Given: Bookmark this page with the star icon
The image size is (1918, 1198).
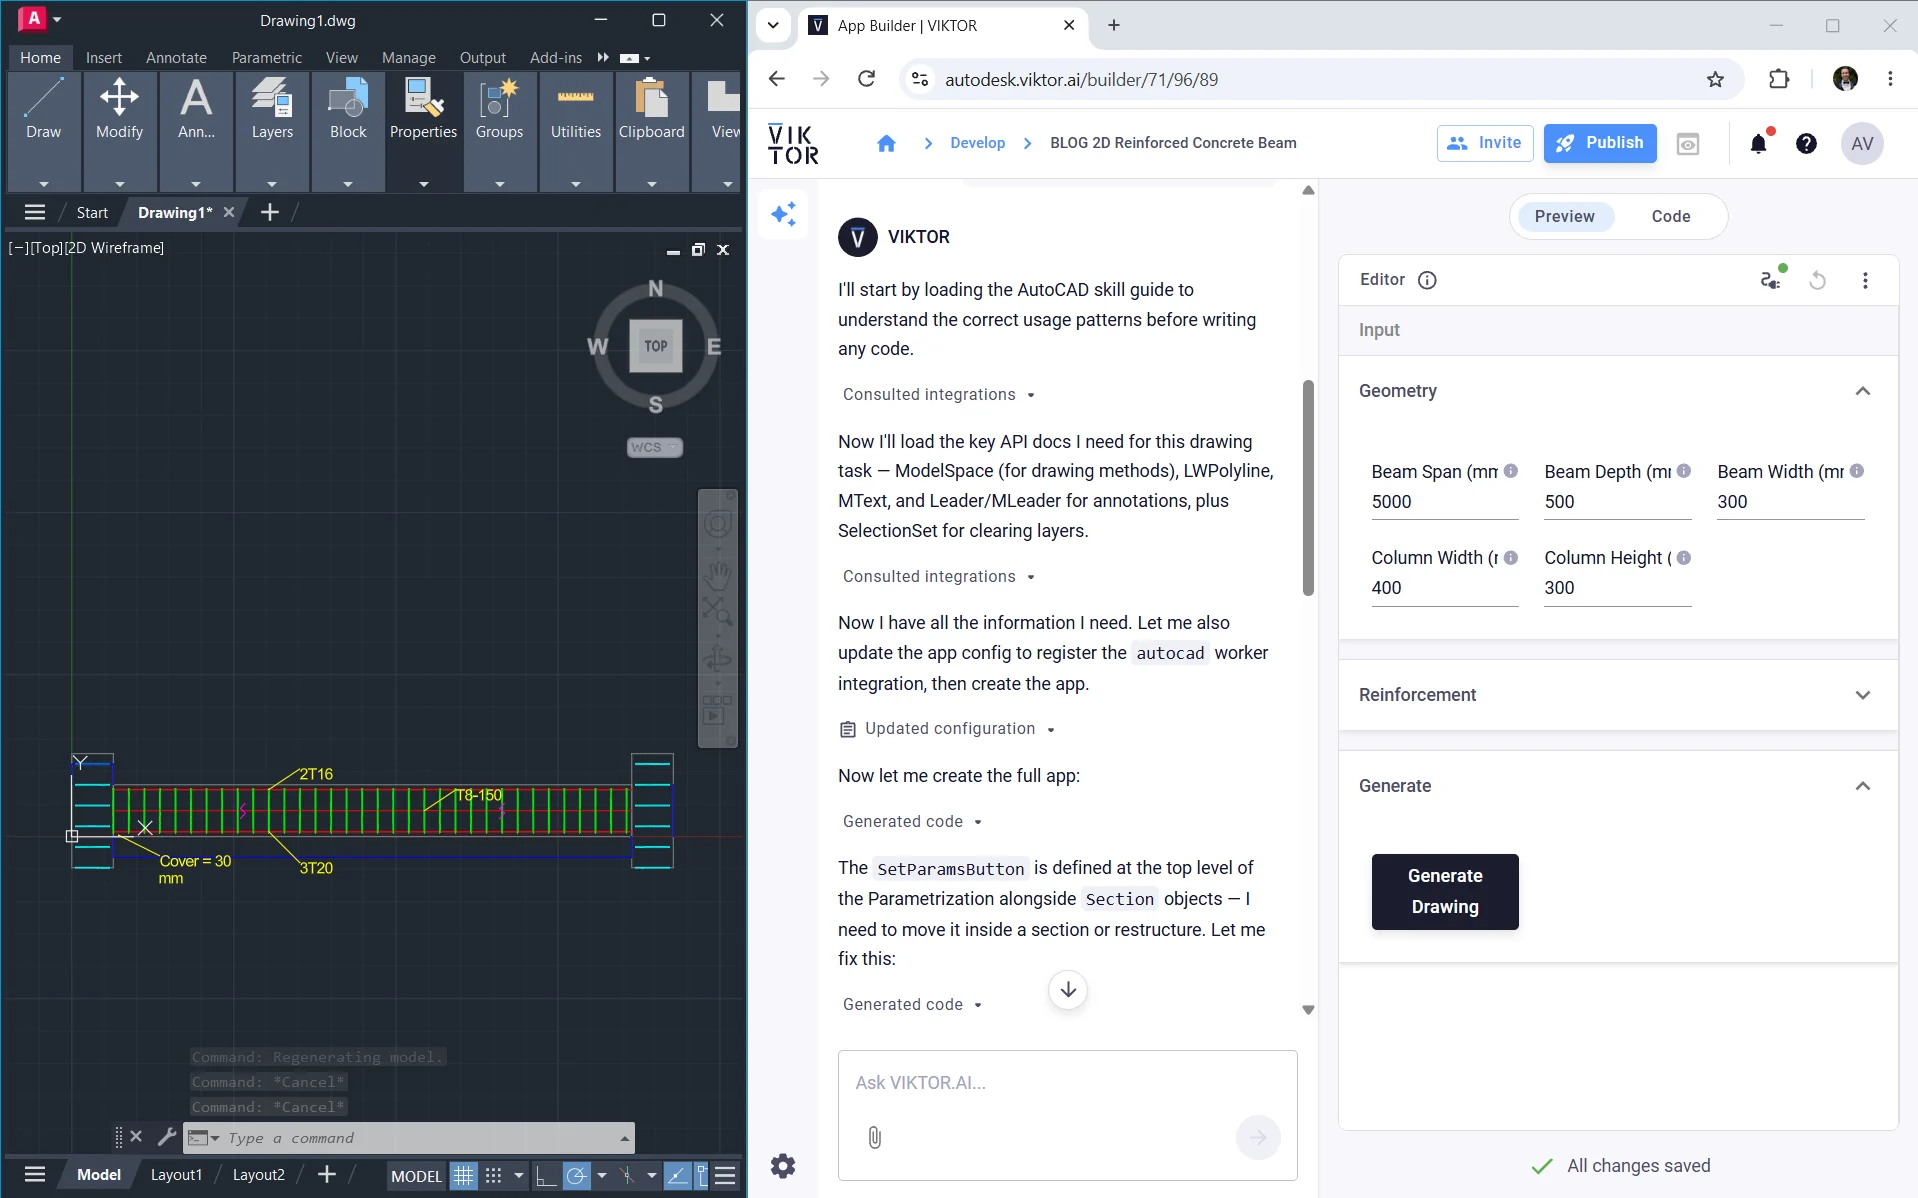Looking at the screenshot, I should pyautogui.click(x=1716, y=80).
